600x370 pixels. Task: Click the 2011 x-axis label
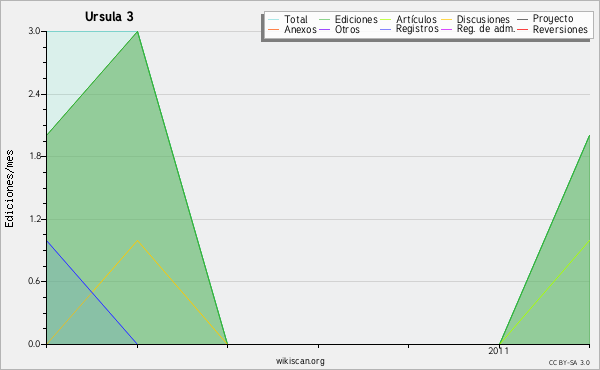point(499,351)
